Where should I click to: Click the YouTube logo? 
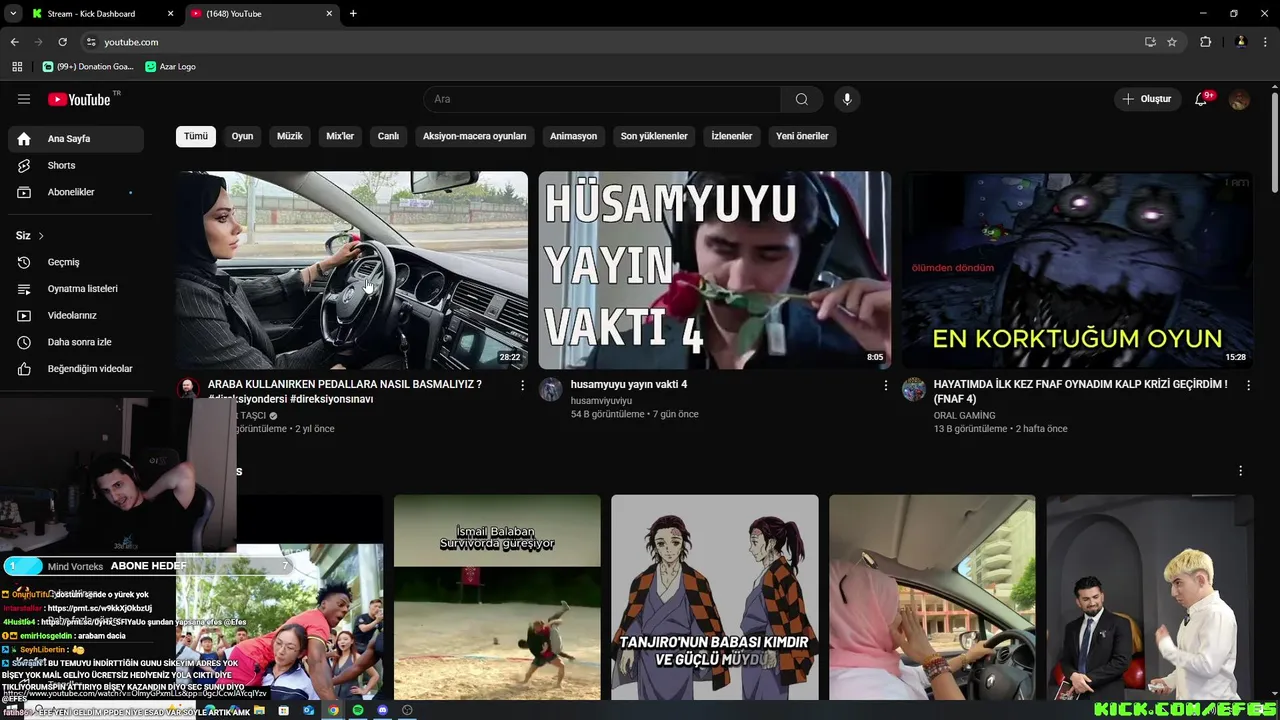79,99
